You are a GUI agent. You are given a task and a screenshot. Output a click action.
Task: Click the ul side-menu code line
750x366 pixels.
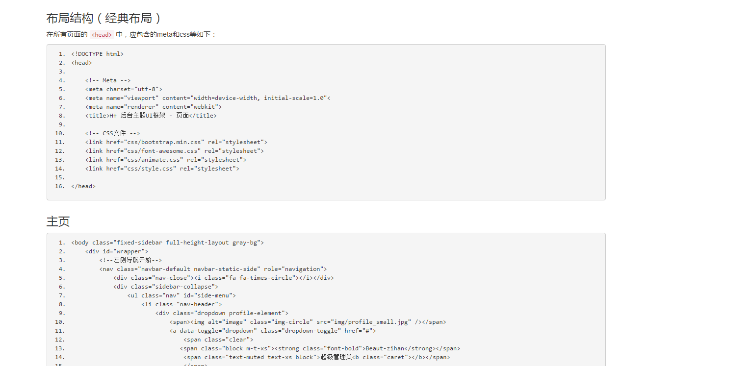pos(181,295)
